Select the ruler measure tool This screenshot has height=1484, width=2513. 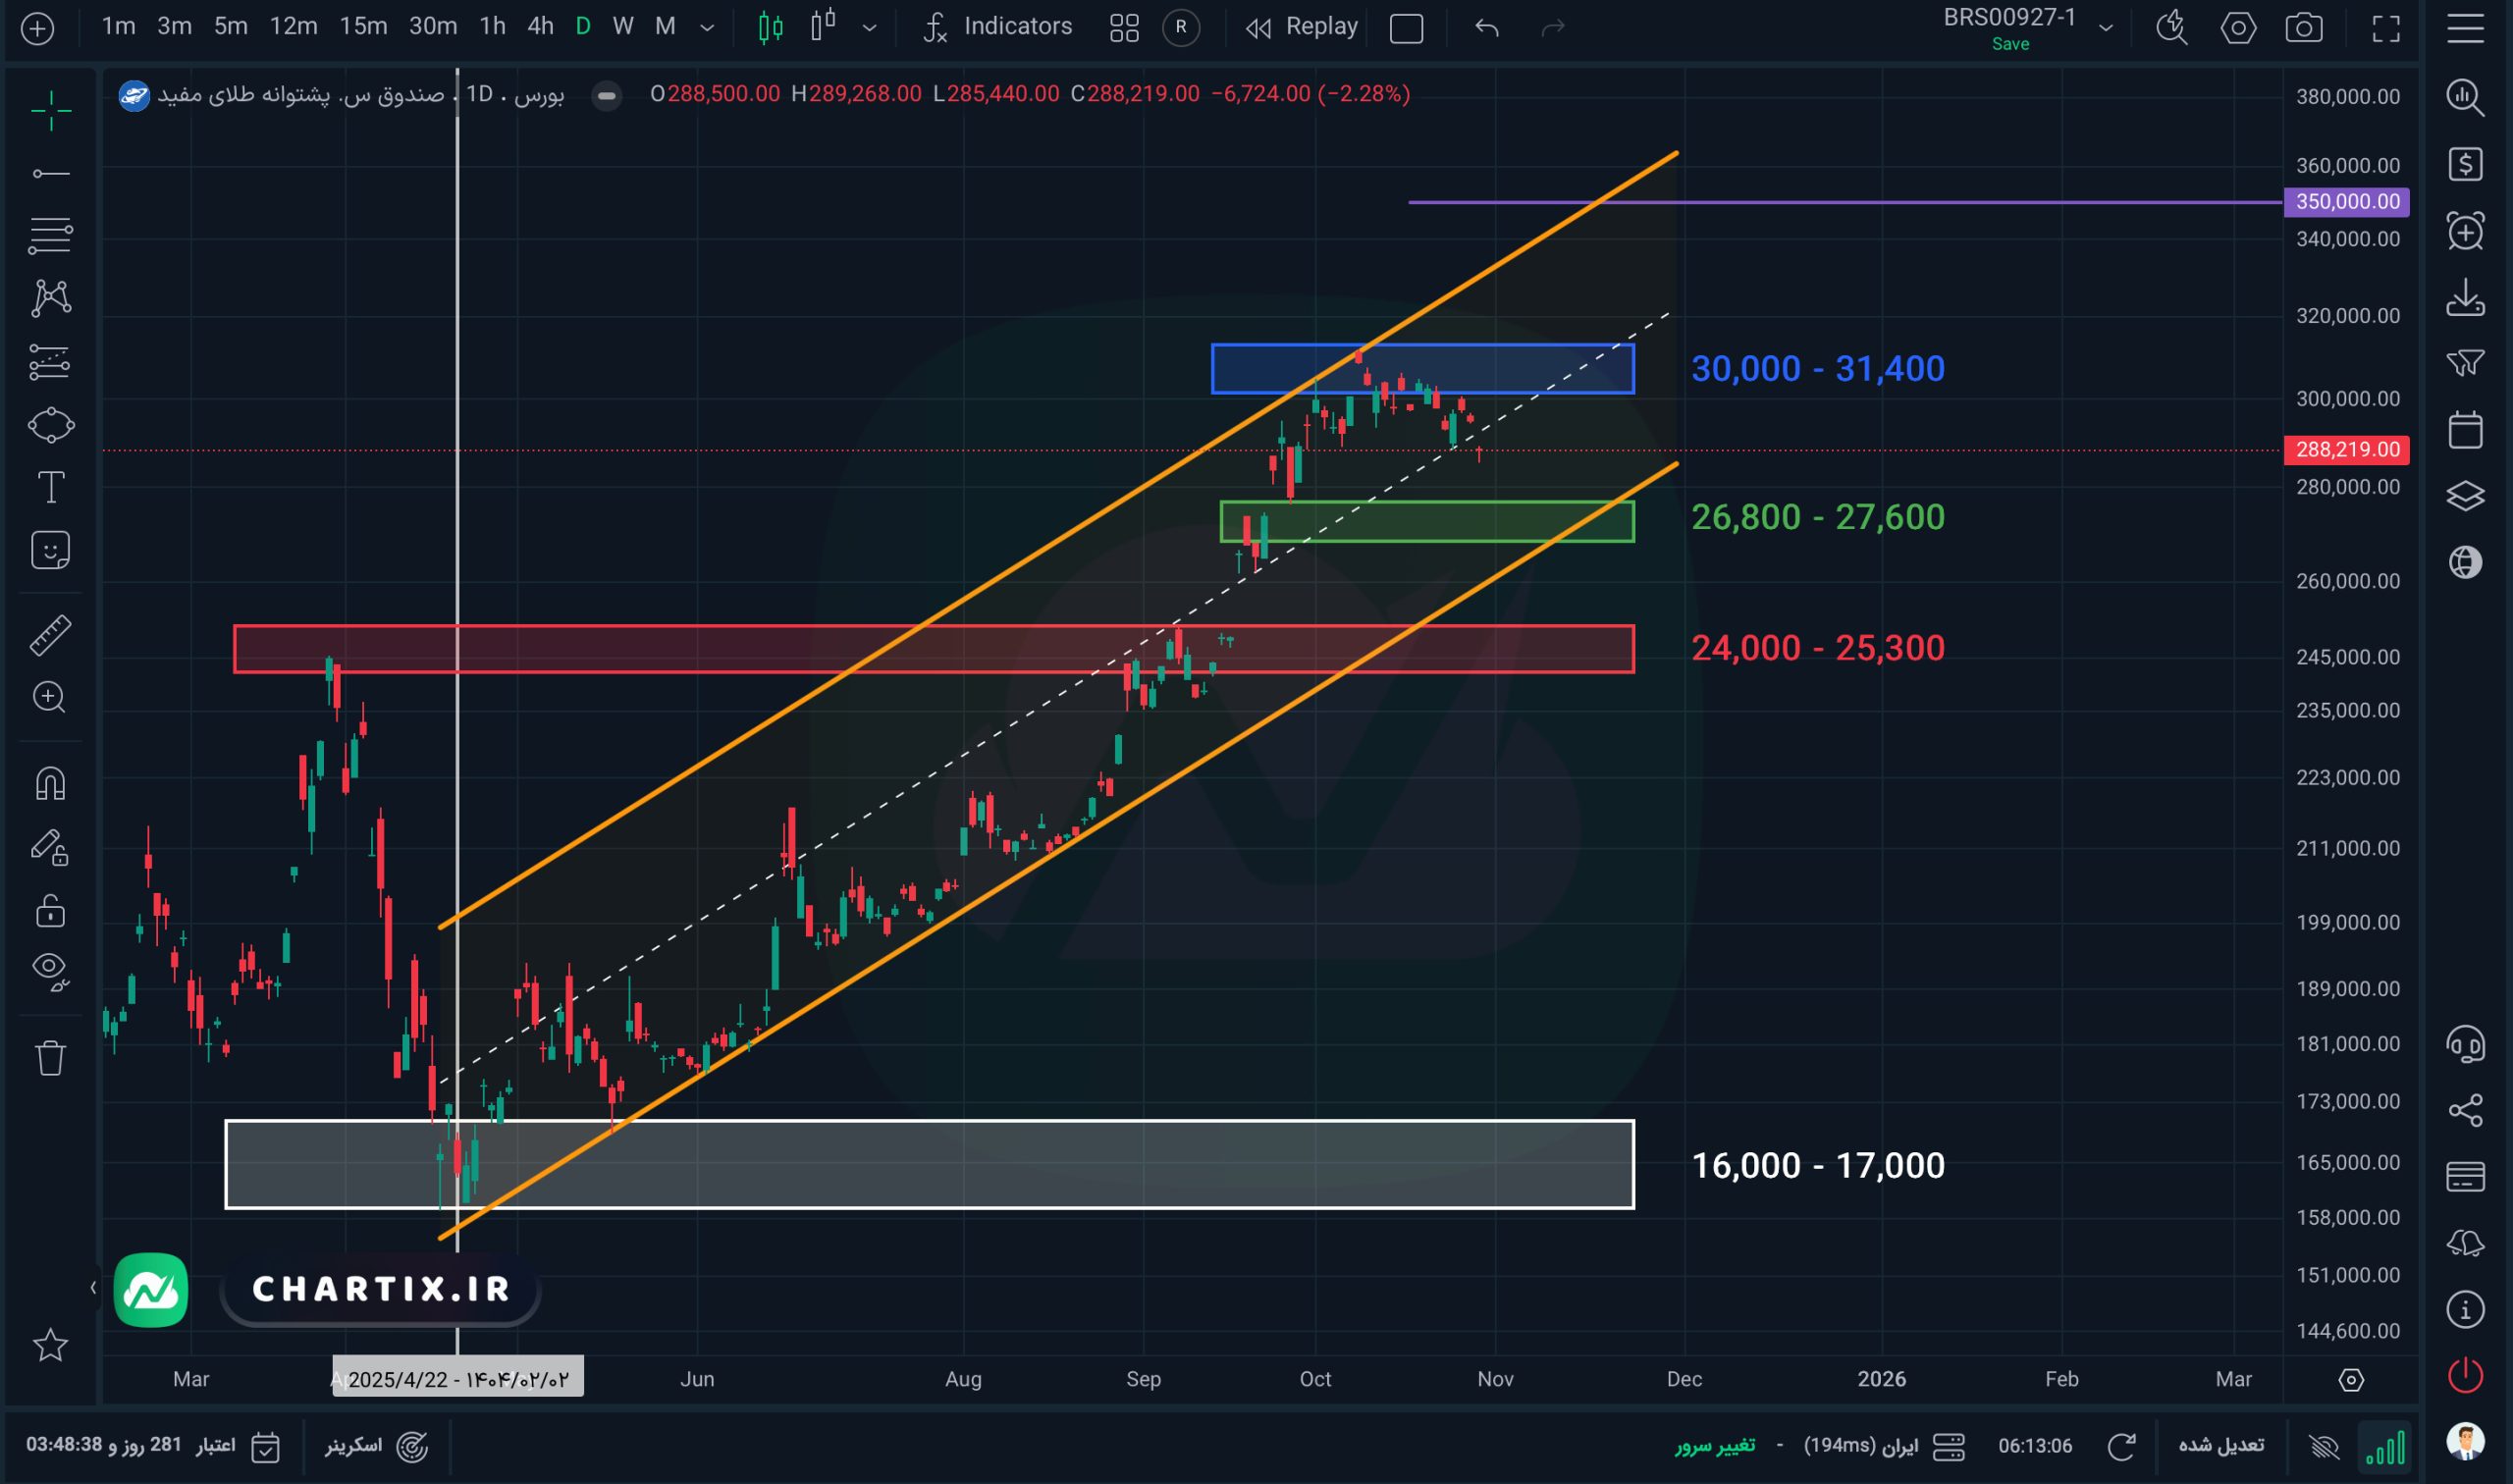(x=50, y=635)
